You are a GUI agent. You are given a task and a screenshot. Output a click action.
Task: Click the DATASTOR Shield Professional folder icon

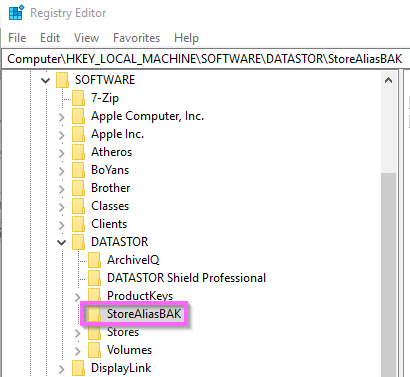click(x=94, y=278)
